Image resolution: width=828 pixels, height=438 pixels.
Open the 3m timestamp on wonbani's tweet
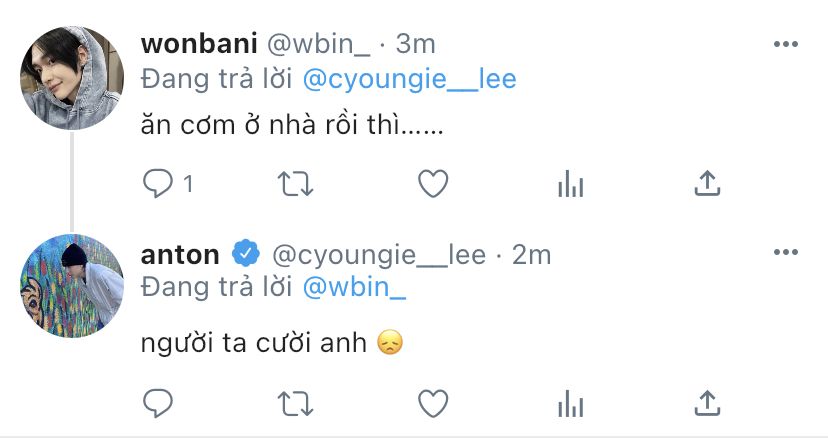click(x=415, y=44)
